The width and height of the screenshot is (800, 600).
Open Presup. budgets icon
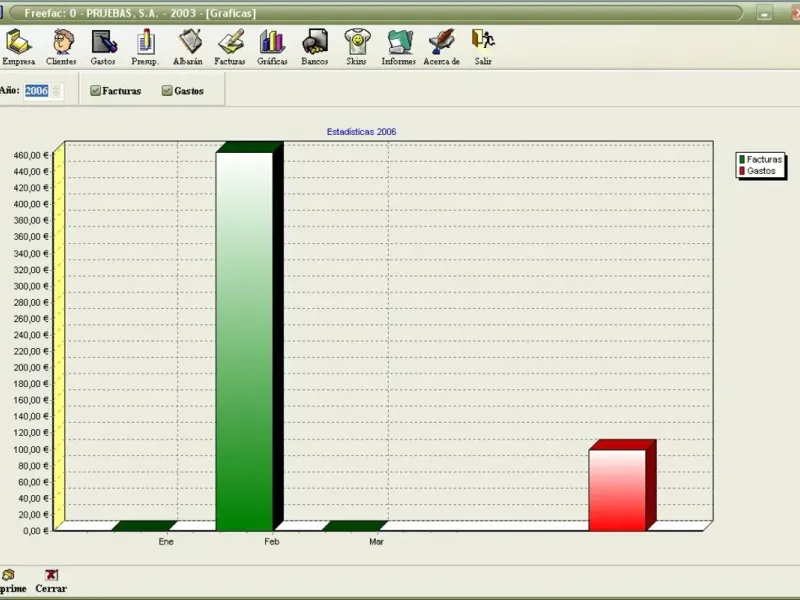point(145,47)
